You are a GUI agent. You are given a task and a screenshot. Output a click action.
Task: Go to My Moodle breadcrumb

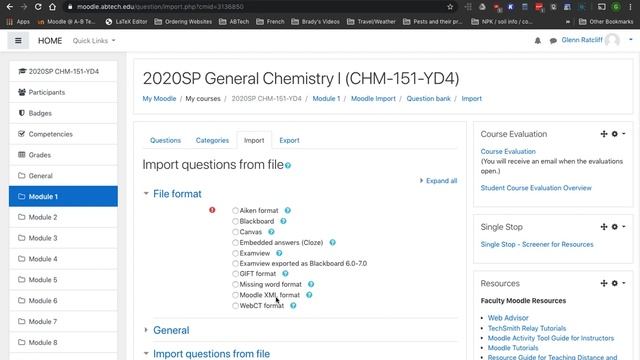159,99
